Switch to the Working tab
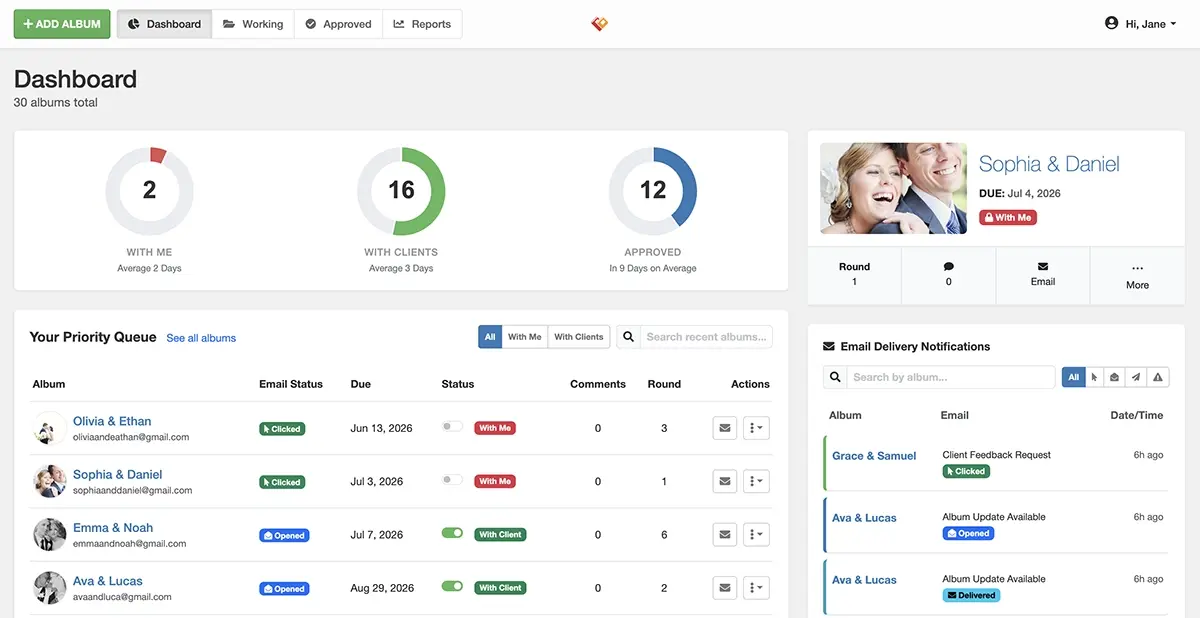The width and height of the screenshot is (1200, 618). click(x=253, y=24)
